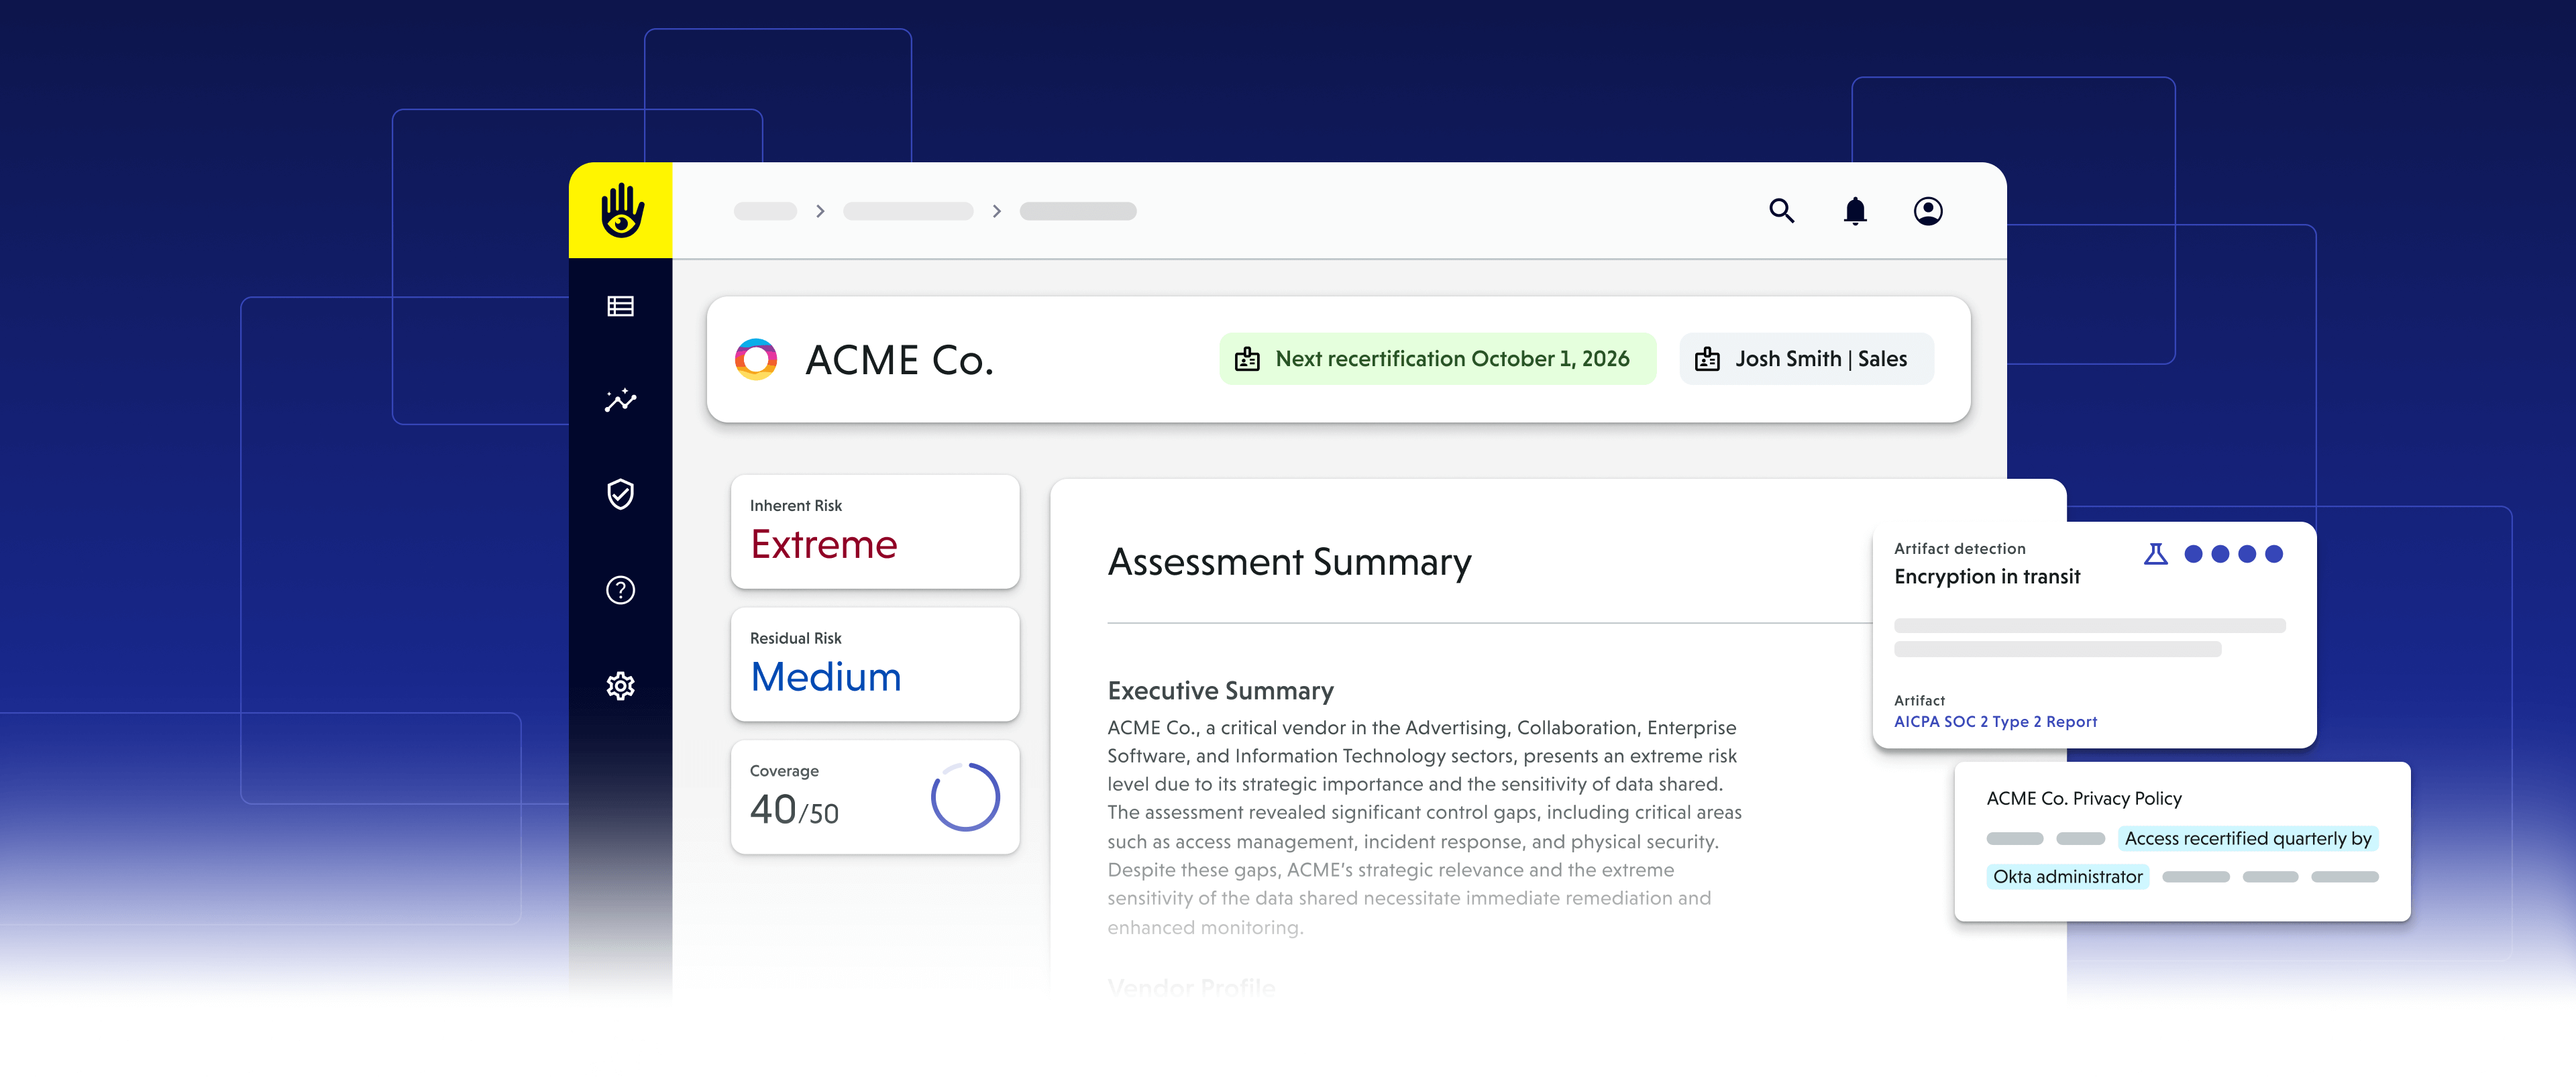
Task: Open the Residual Risk Medium card
Action: tap(875, 664)
